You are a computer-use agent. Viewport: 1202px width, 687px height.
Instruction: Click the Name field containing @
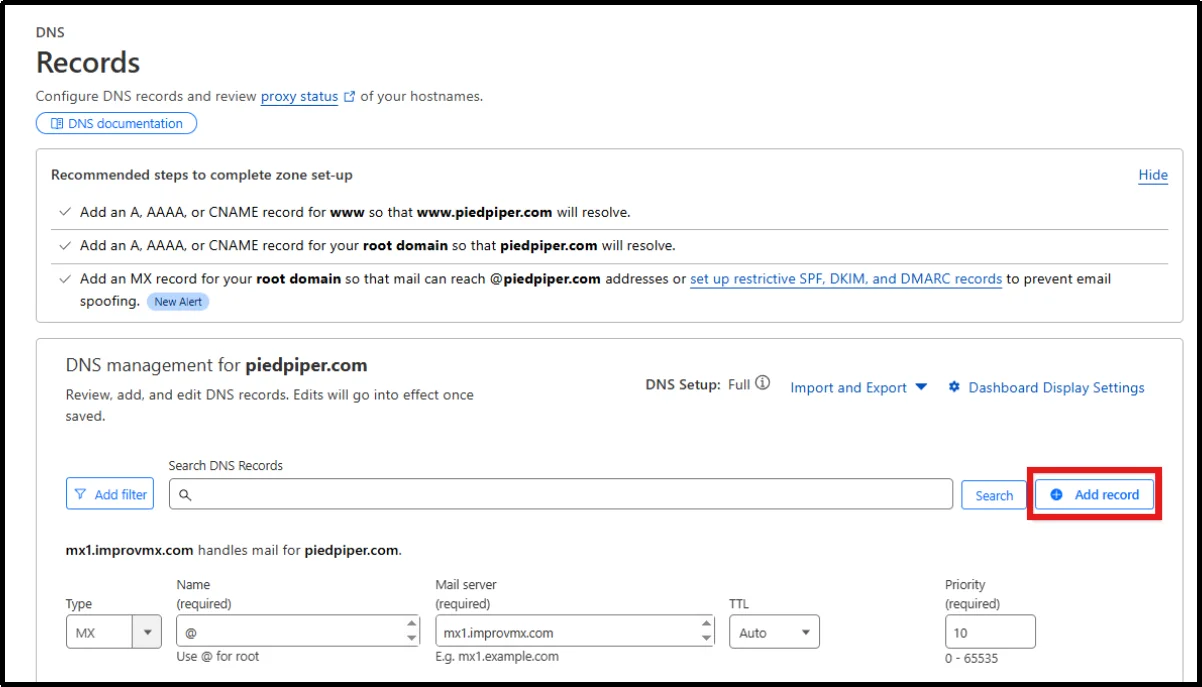pyautogui.click(x=298, y=632)
